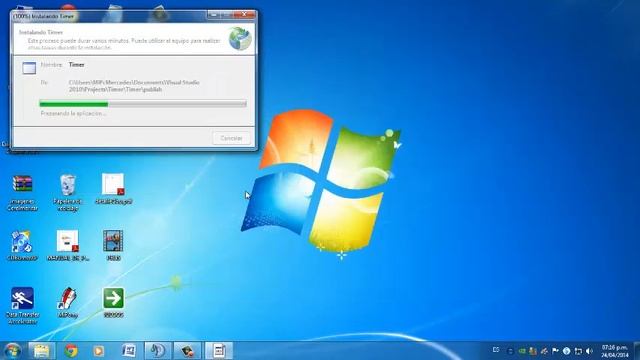Open the AllPlayer desktop shortcut
The width and height of the screenshot is (640, 360).
pyautogui.click(x=67, y=302)
